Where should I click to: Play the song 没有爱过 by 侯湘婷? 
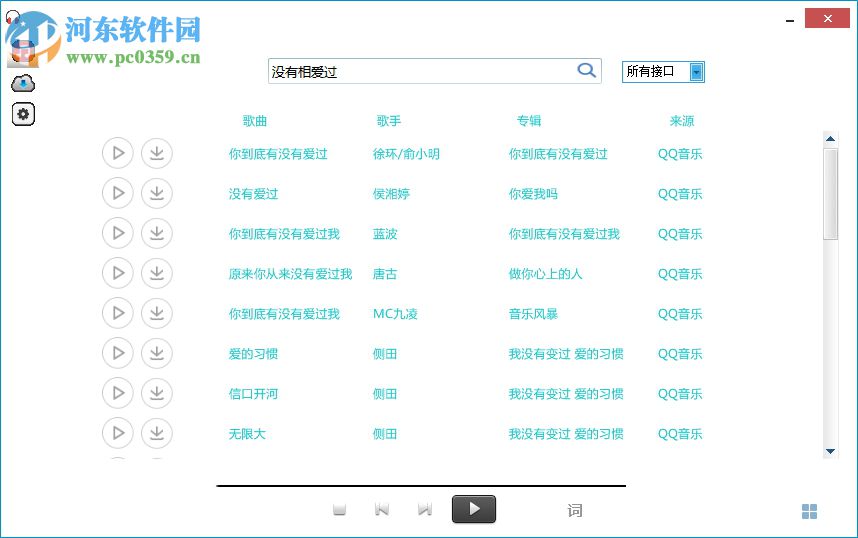click(x=118, y=193)
